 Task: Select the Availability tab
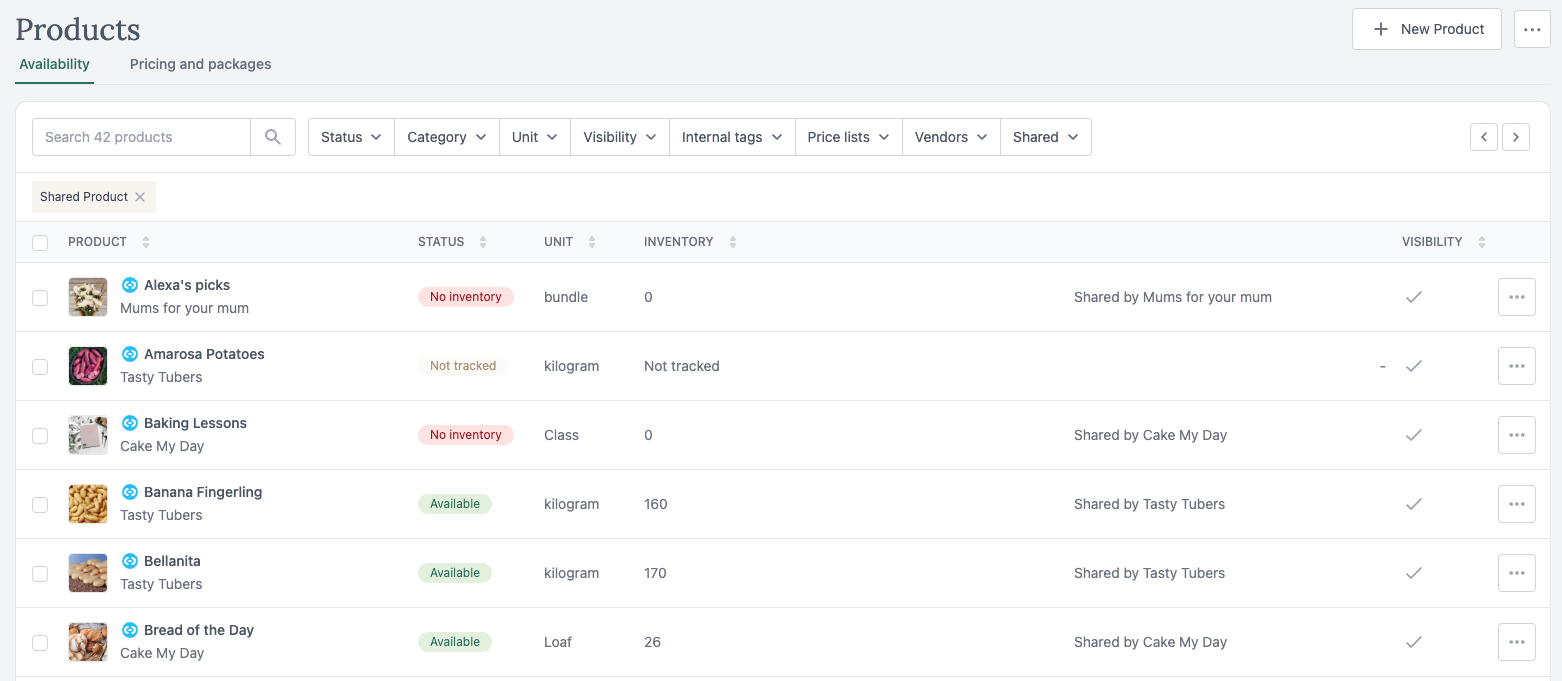(x=55, y=64)
